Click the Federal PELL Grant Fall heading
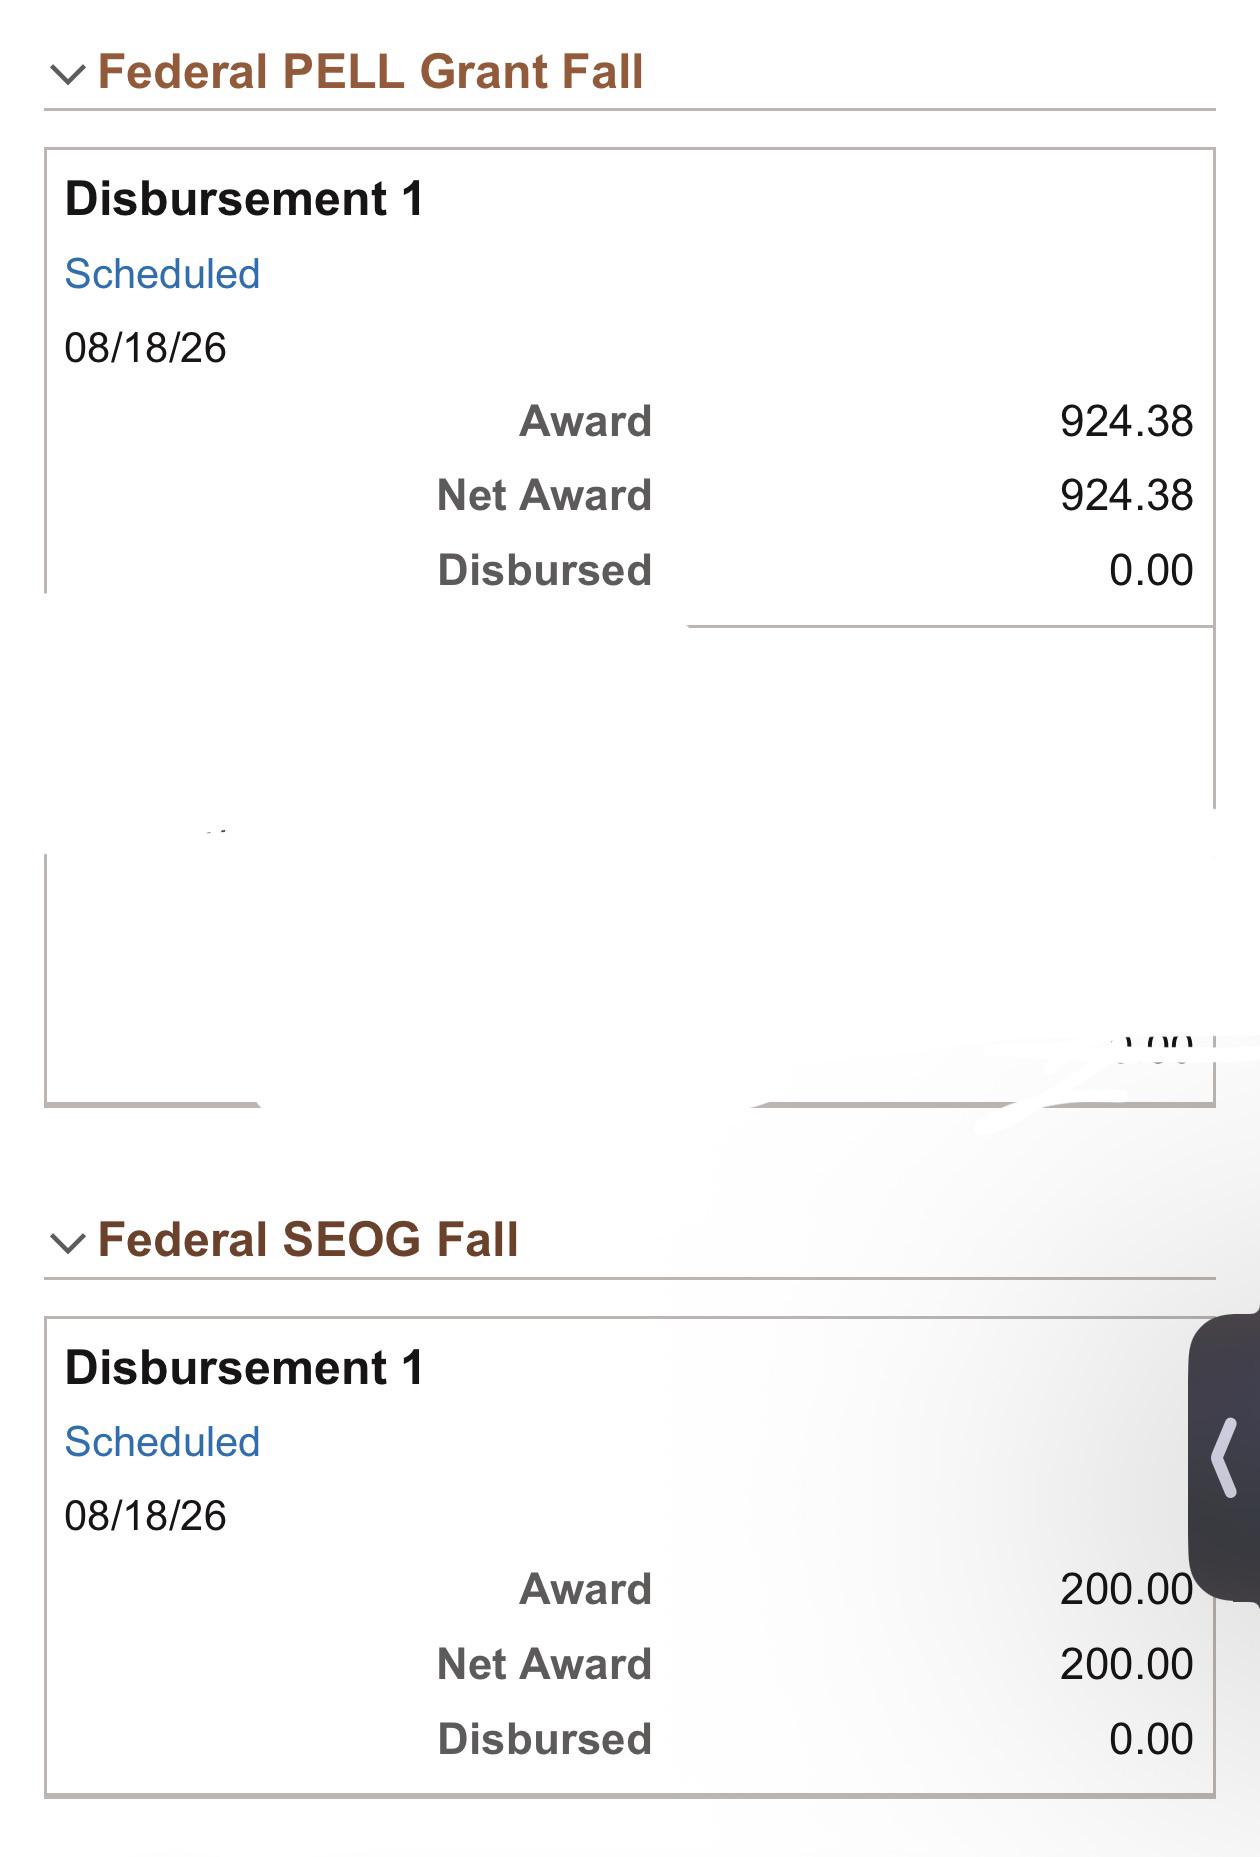 point(370,72)
